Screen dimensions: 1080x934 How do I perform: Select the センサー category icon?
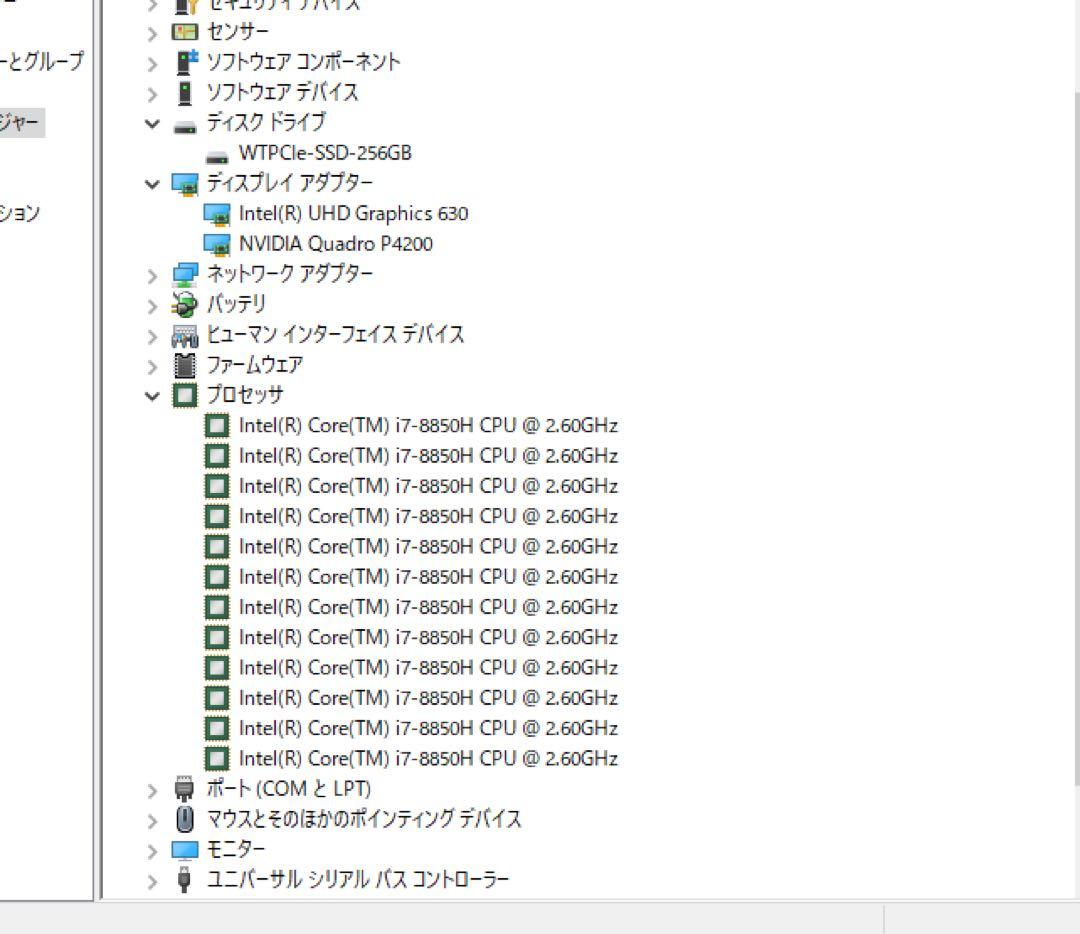tap(183, 31)
